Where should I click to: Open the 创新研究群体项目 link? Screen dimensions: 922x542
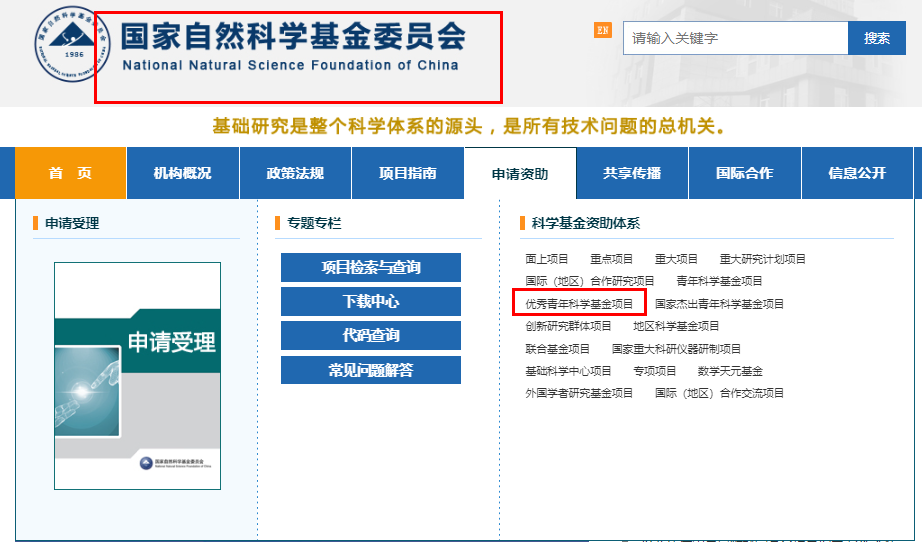(569, 326)
